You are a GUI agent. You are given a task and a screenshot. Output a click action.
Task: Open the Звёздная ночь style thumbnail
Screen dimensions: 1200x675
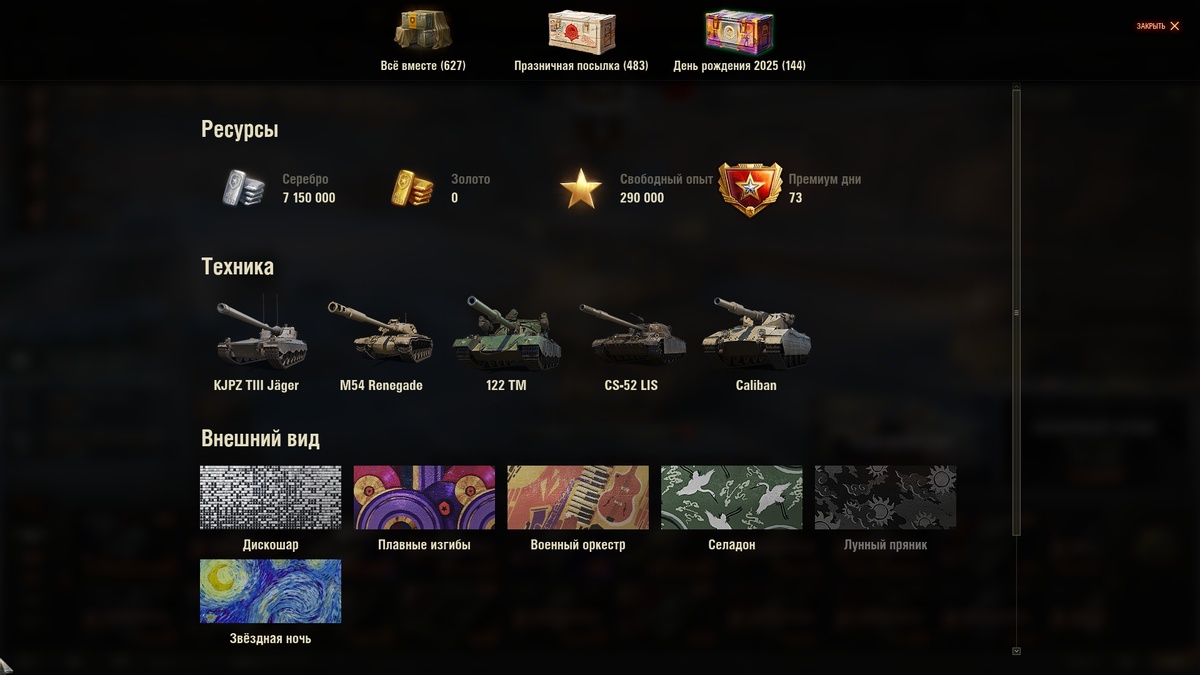(x=270, y=591)
